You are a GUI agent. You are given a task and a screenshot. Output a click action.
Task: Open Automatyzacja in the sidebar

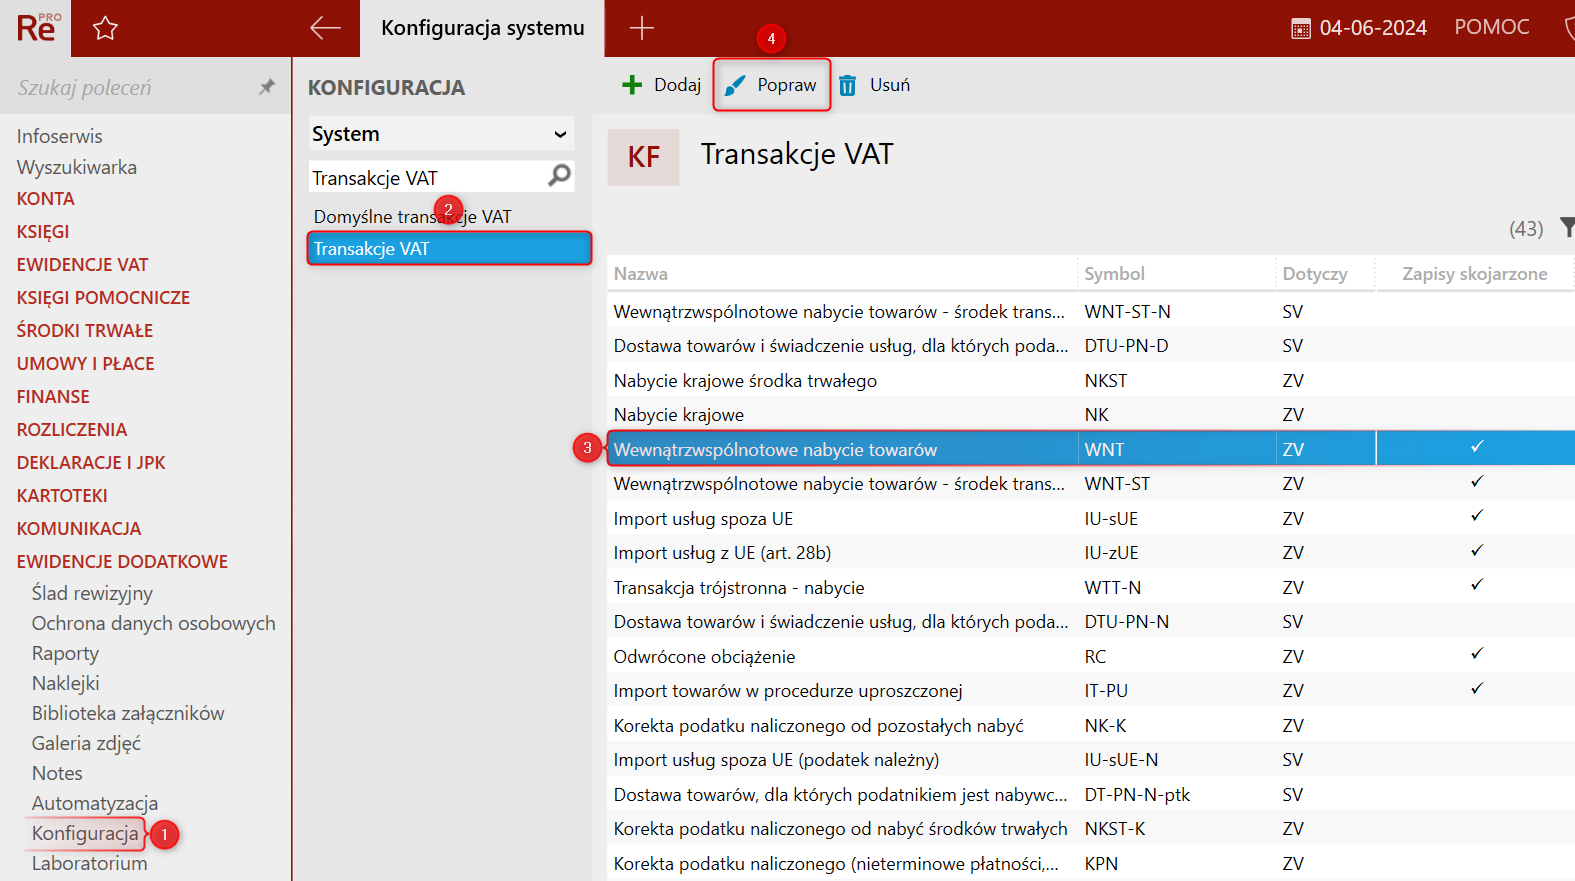click(x=95, y=803)
